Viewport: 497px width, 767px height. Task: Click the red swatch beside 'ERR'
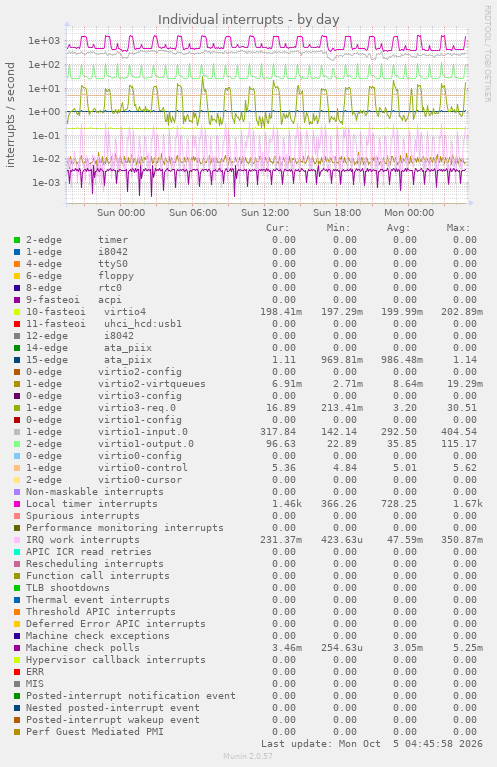17,672
